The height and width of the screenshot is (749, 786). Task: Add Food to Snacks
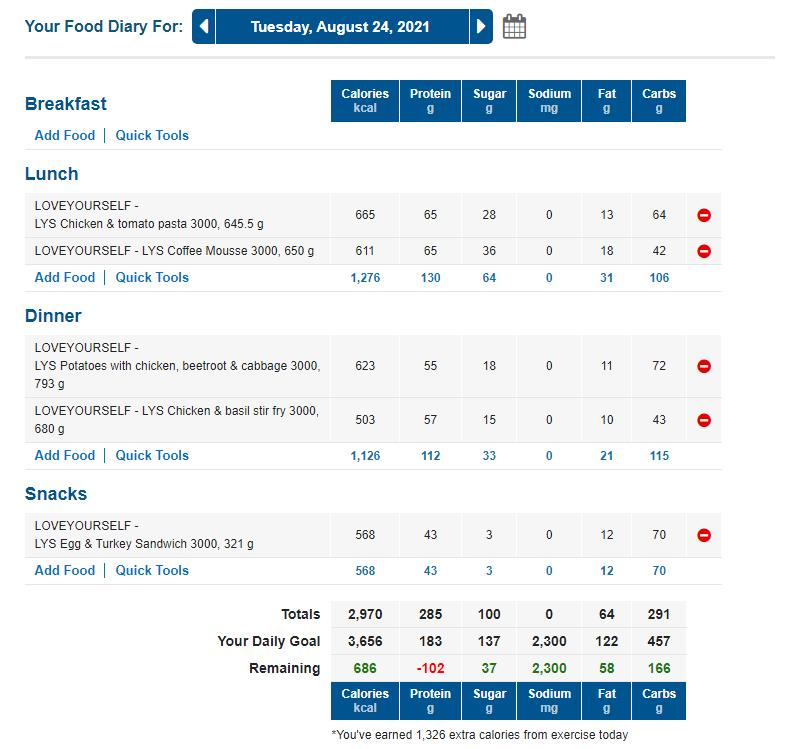tap(65, 570)
